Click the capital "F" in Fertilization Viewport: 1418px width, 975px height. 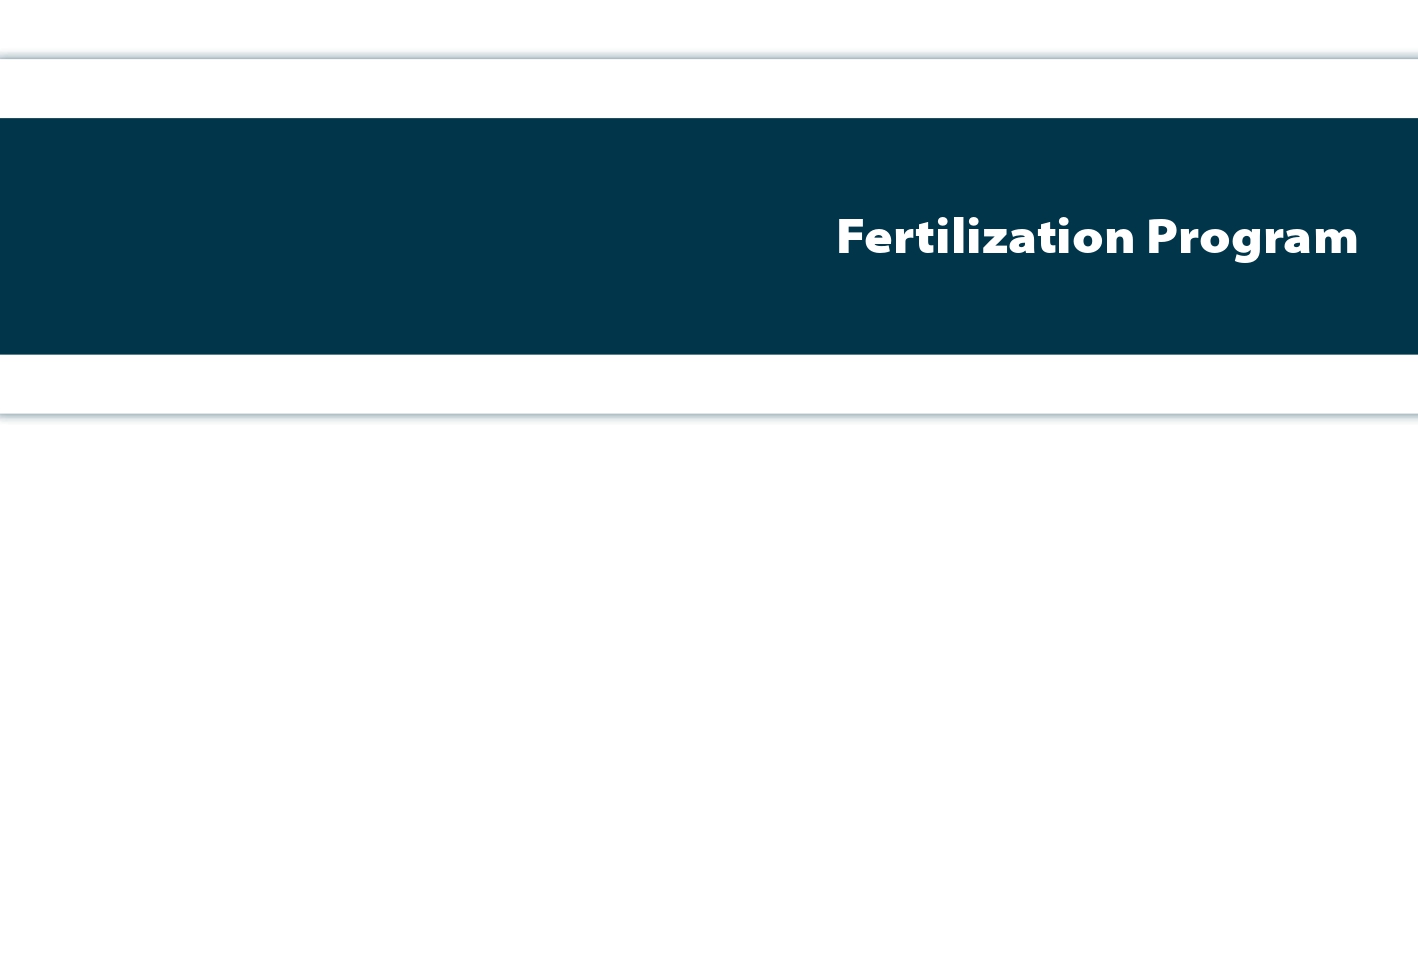850,238
